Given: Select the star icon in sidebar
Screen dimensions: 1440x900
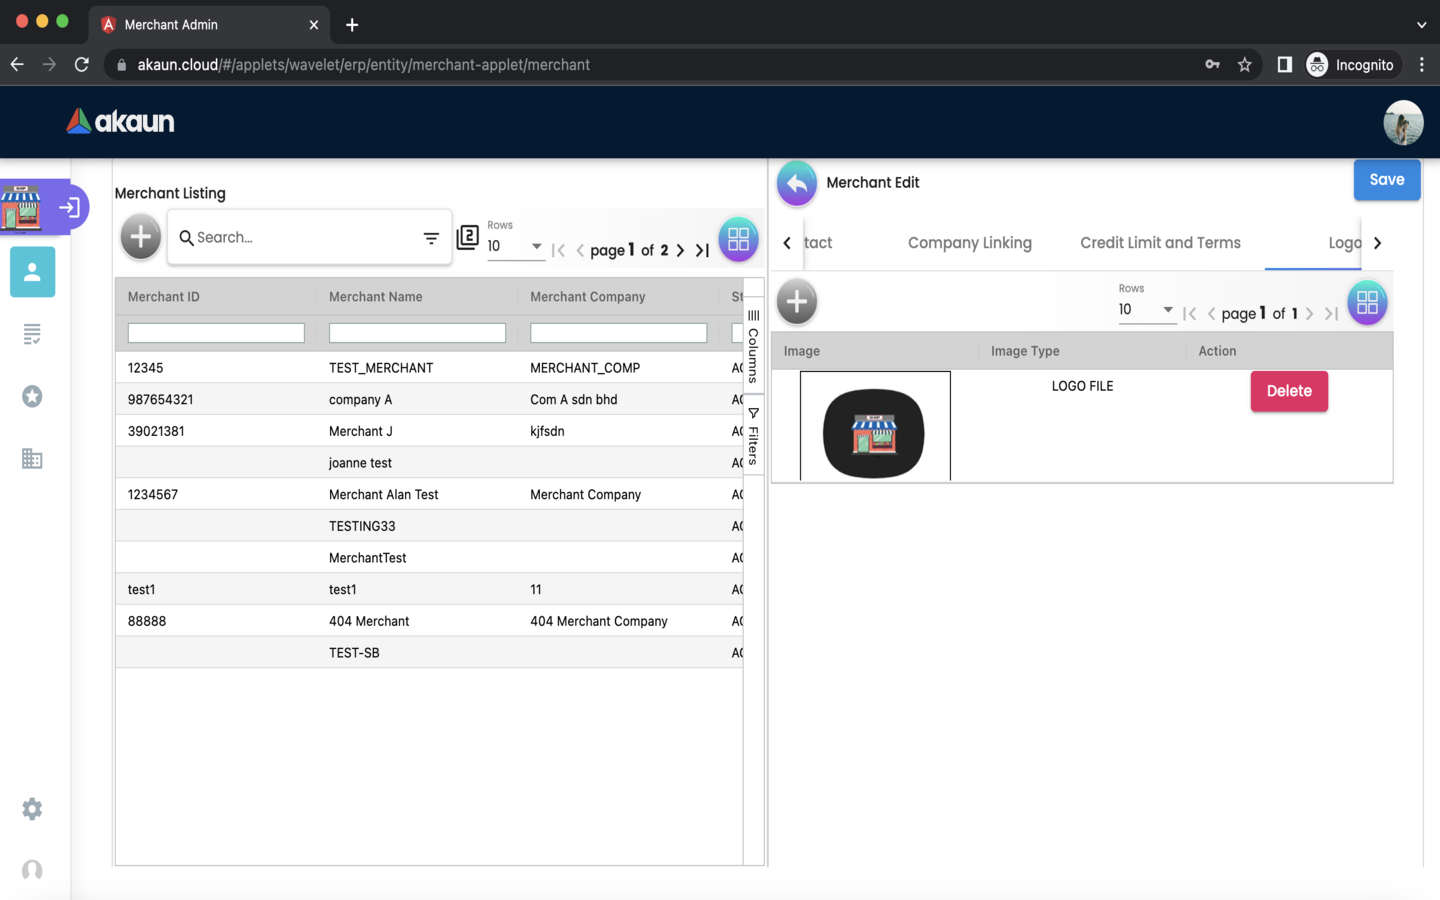Looking at the screenshot, I should (32, 397).
